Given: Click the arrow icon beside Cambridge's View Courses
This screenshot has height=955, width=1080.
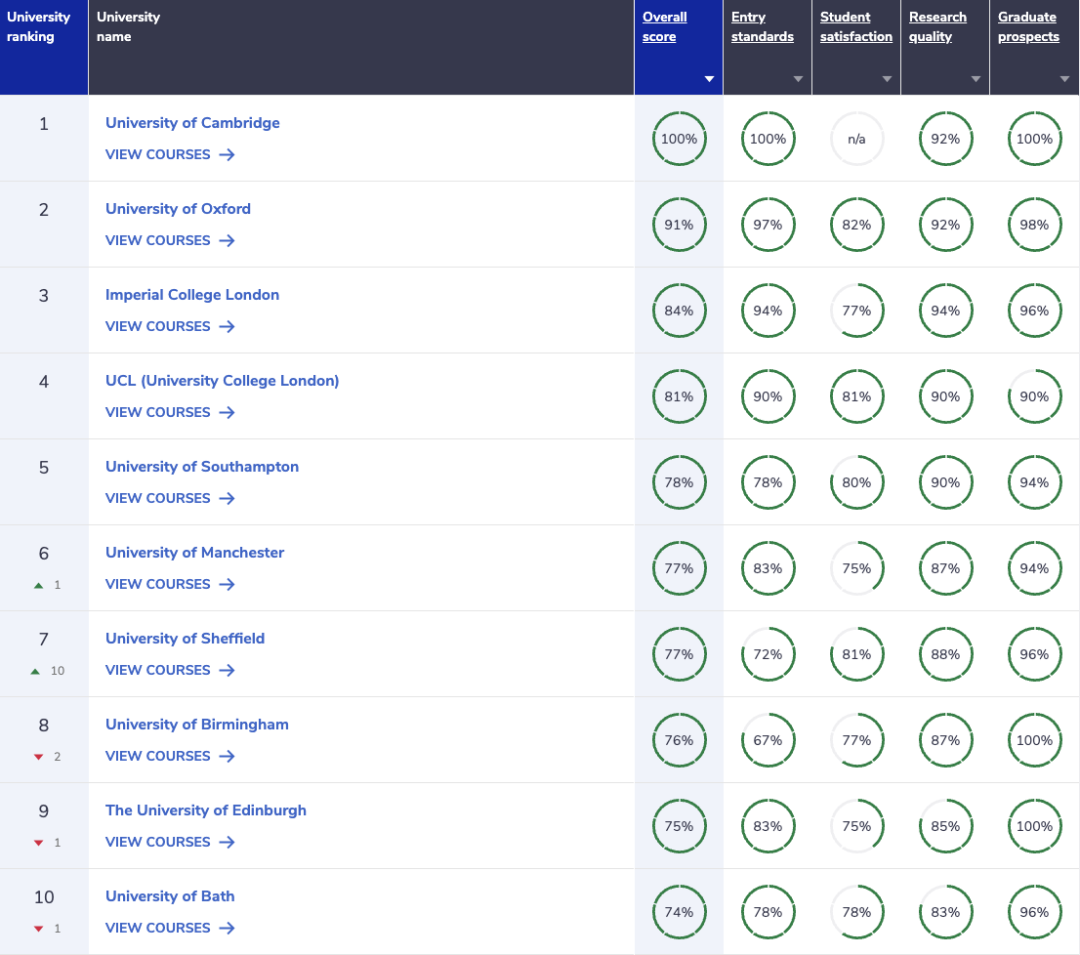Looking at the screenshot, I should (x=227, y=155).
